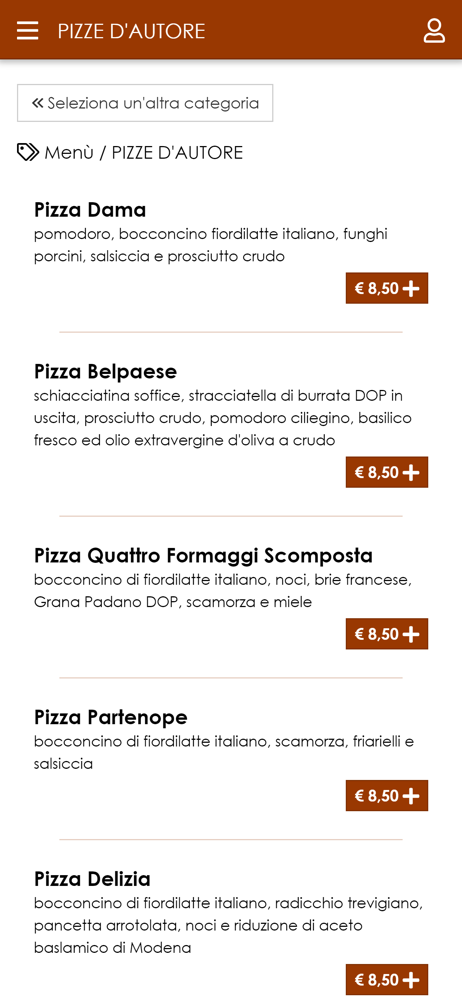This screenshot has width=462, height=1000.
Task: Add Pizza Delizia with plus icon
Action: pyautogui.click(x=412, y=980)
